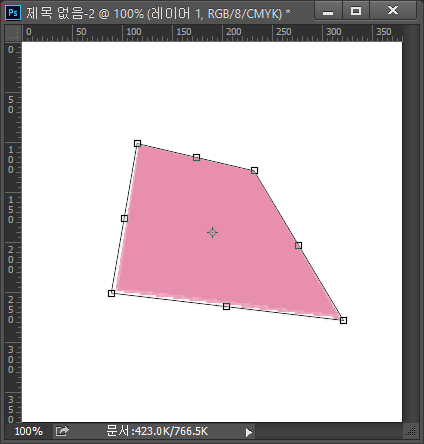
Task: Click the bottom edge midpoint transform handle
Action: [x=226, y=306]
